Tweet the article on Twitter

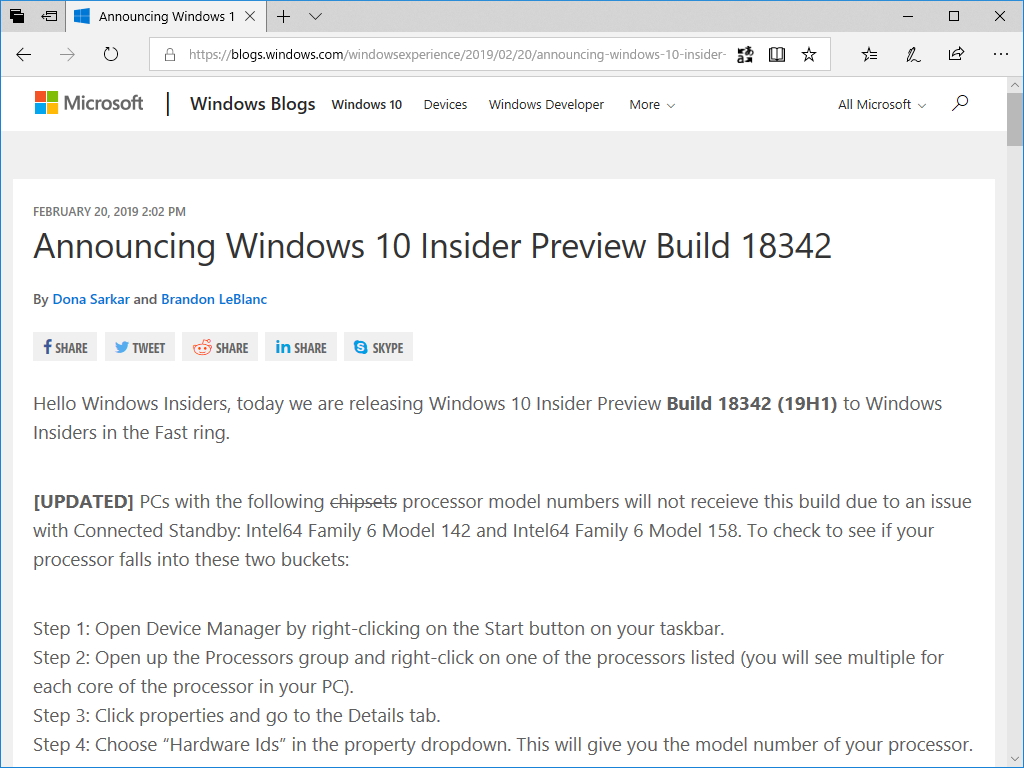[139, 347]
